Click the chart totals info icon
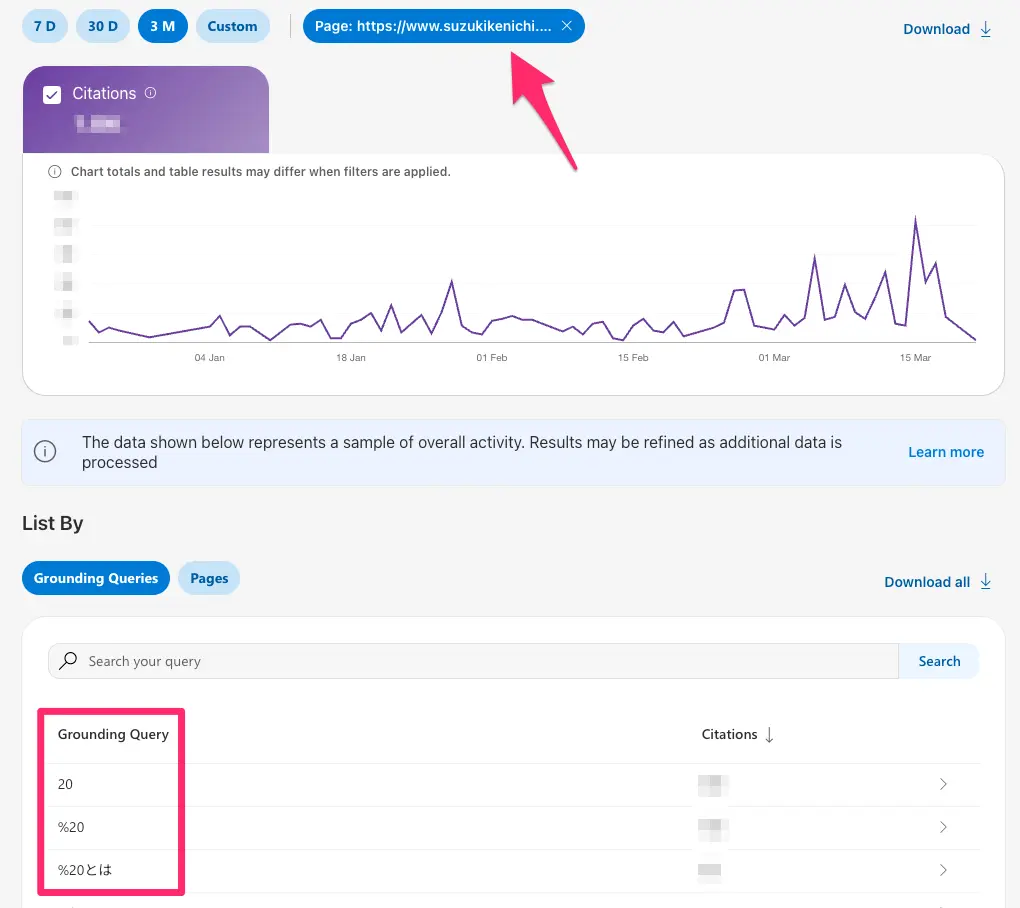Image resolution: width=1020 pixels, height=908 pixels. (x=56, y=172)
